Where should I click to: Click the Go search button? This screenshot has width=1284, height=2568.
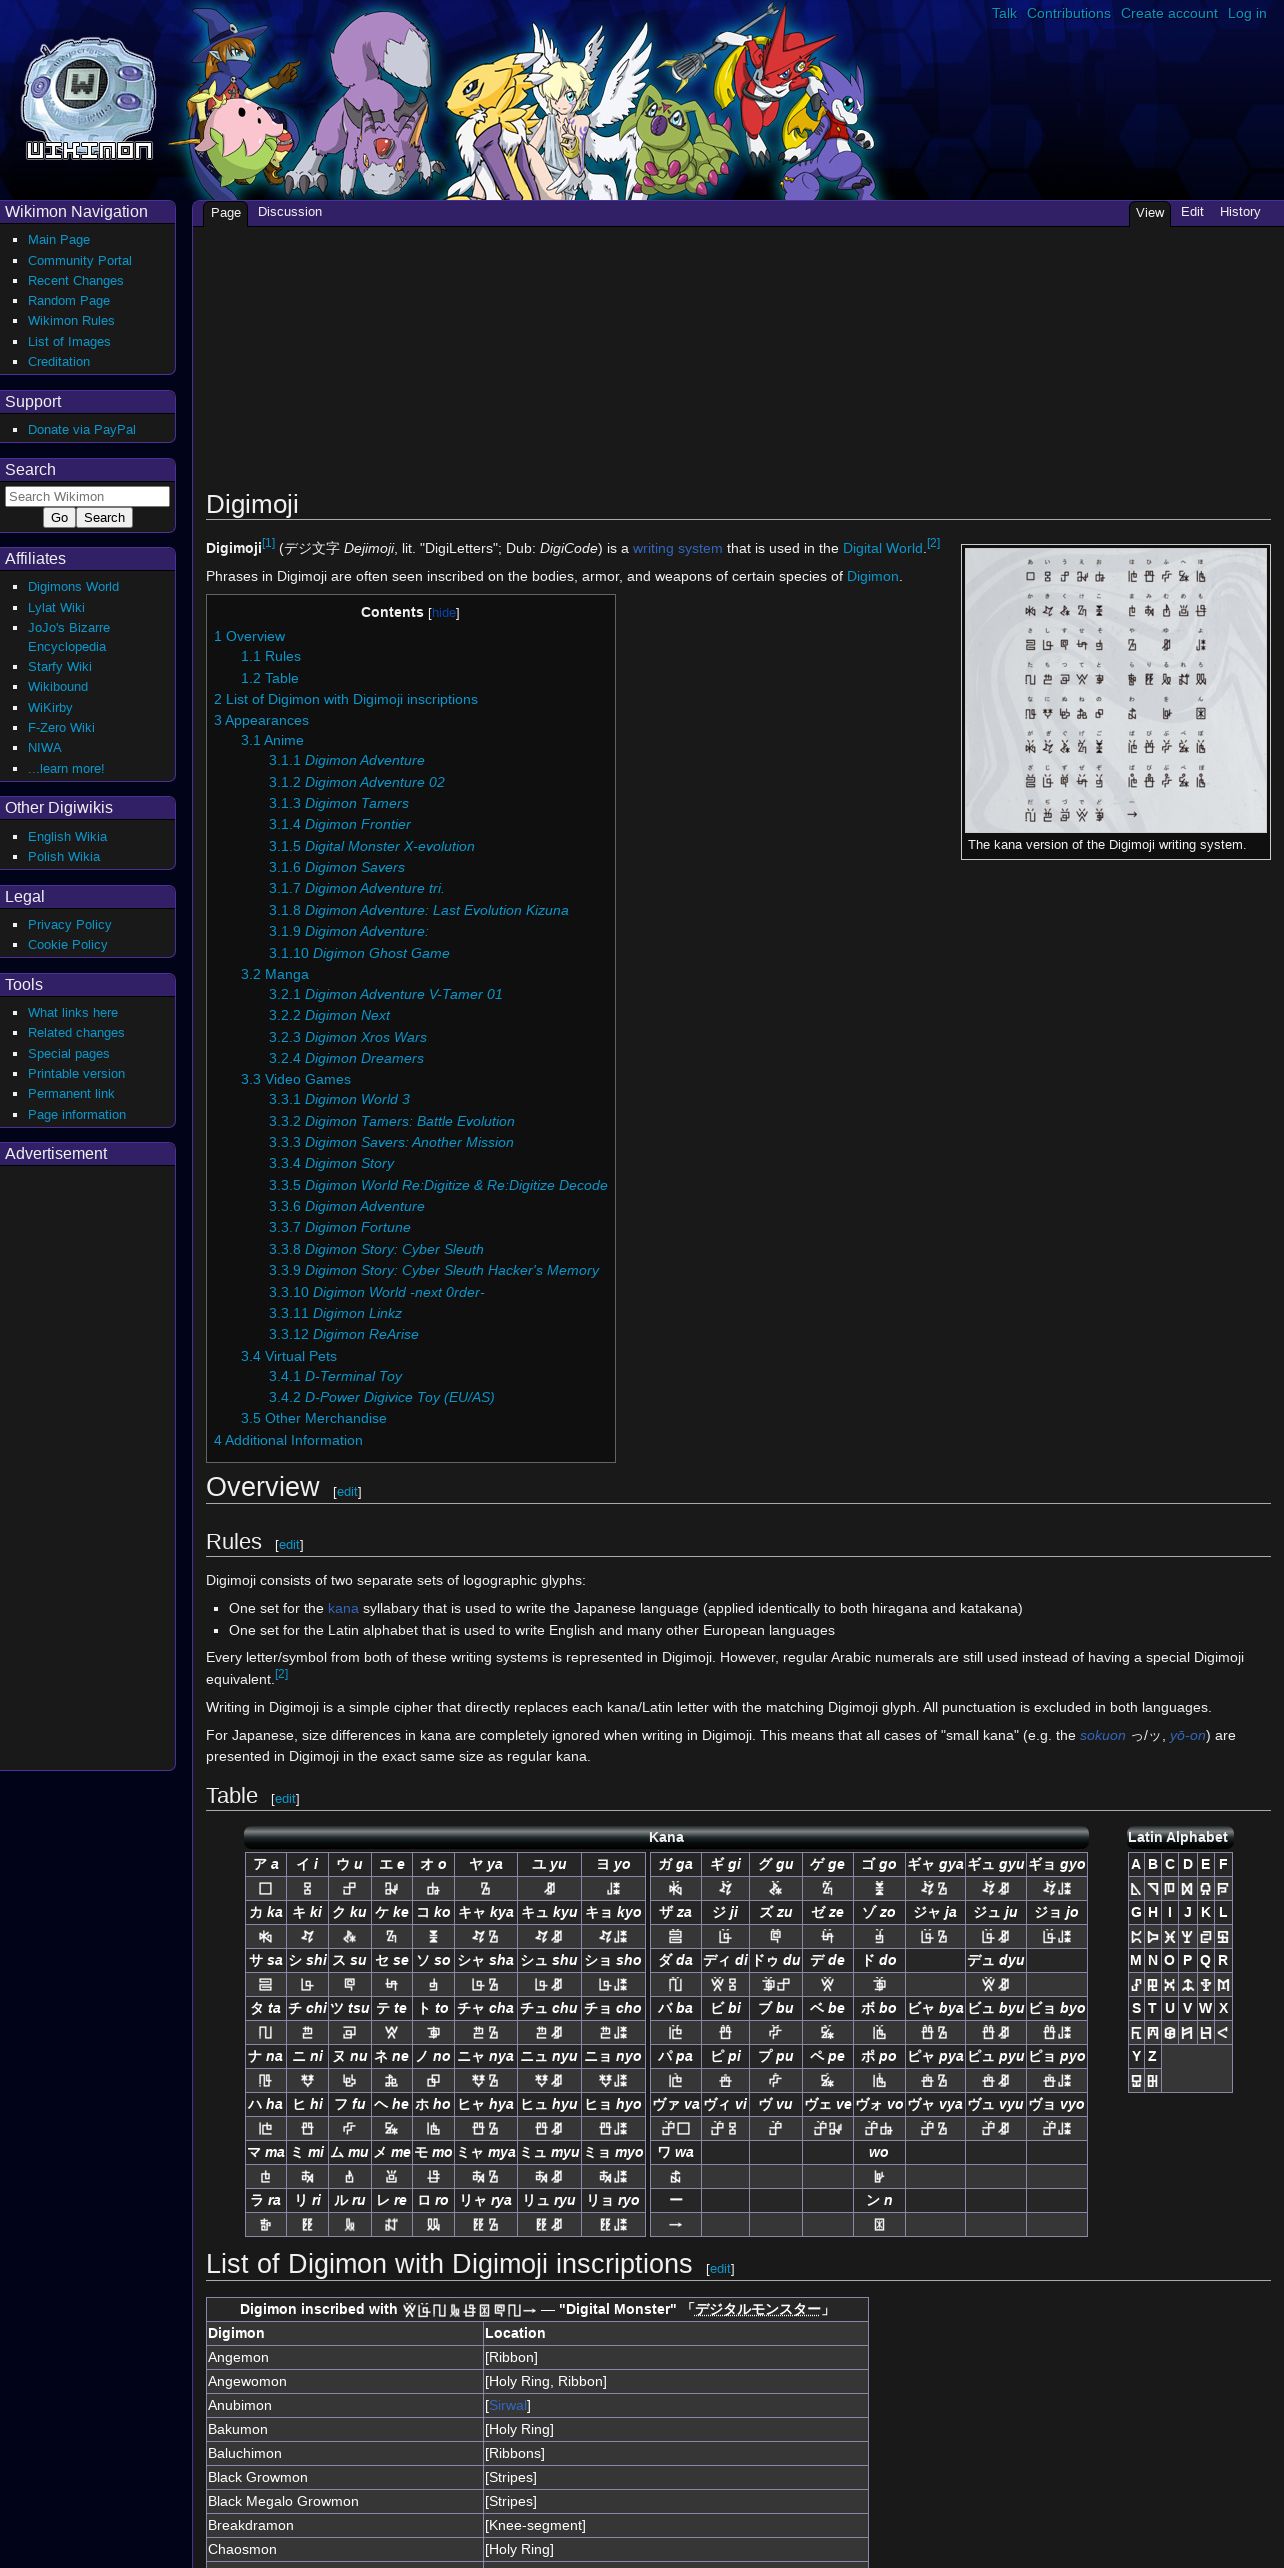pyautogui.click(x=60, y=517)
